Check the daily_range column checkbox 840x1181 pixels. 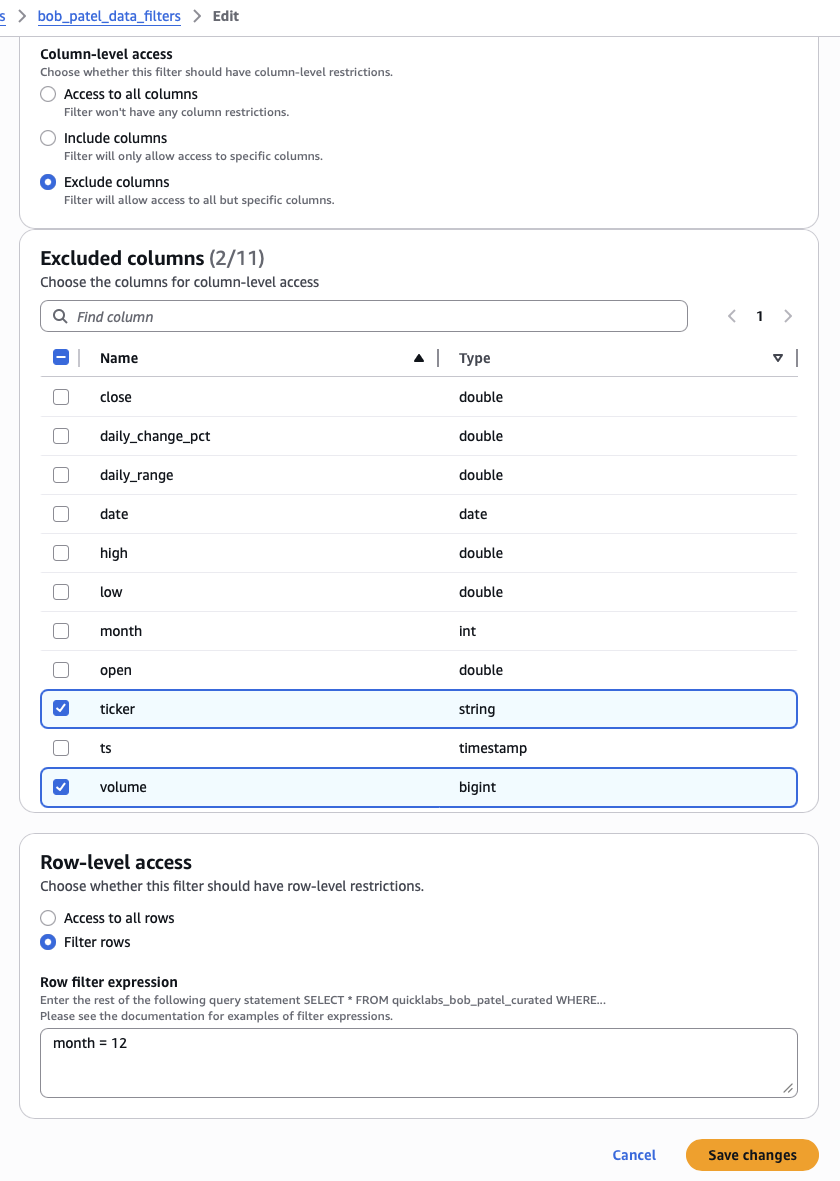coord(61,475)
